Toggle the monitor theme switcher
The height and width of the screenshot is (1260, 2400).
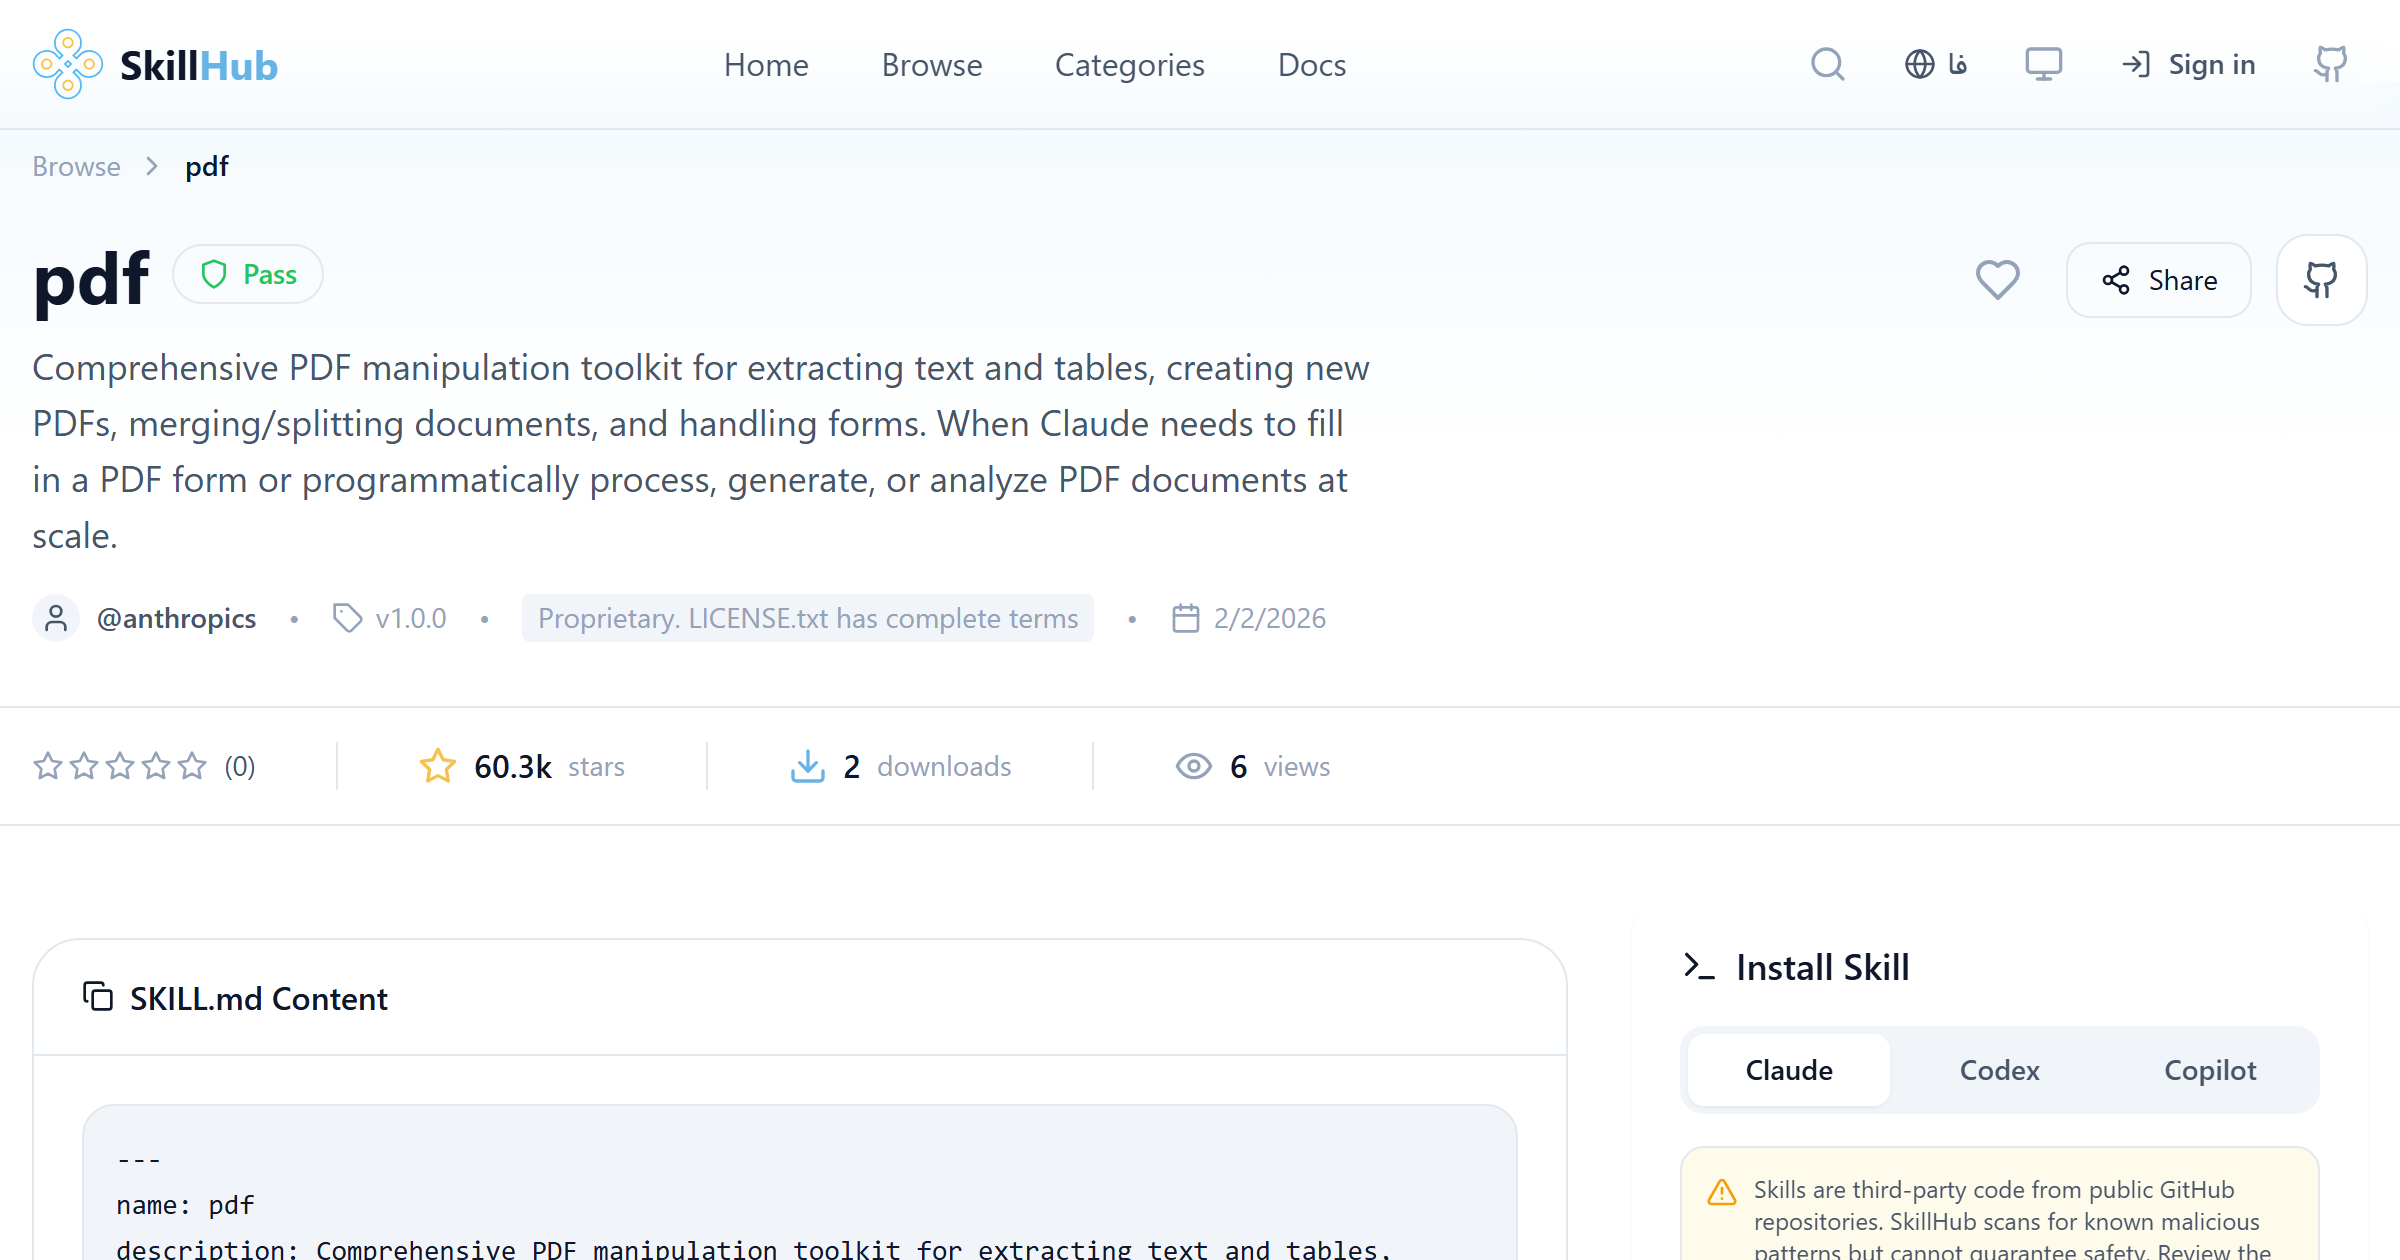point(2043,65)
